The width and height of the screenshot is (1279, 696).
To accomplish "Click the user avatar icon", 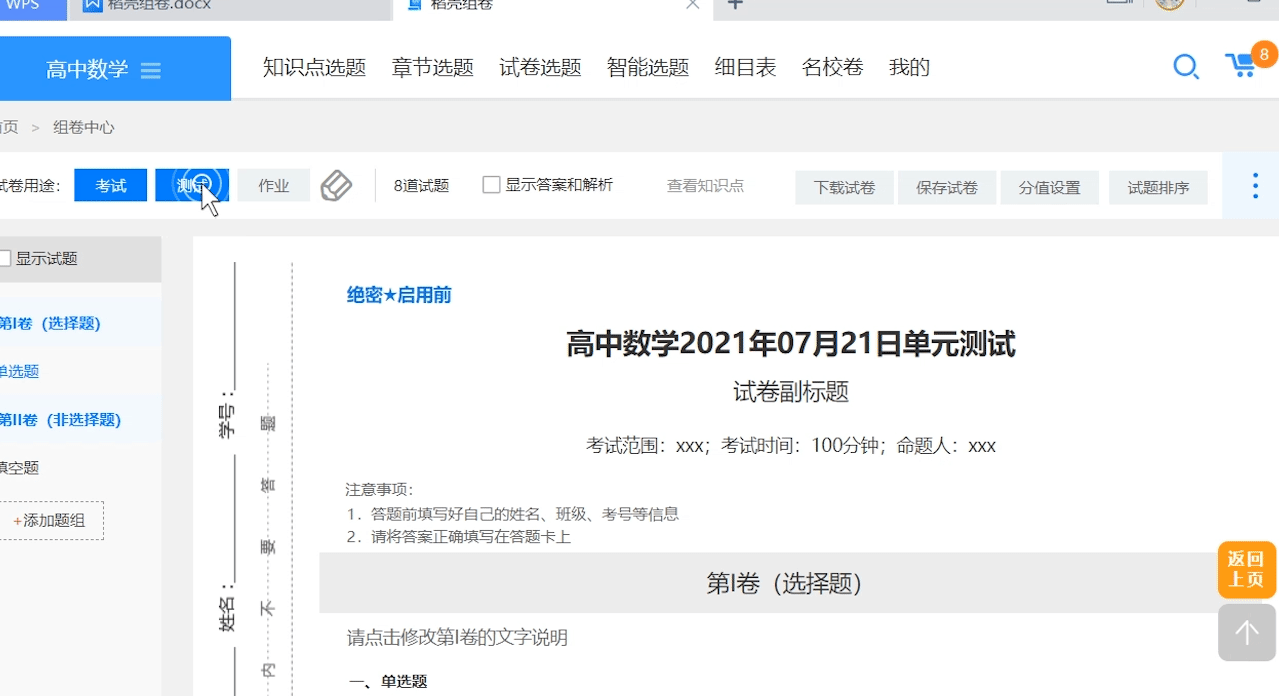I will click(1170, 4).
